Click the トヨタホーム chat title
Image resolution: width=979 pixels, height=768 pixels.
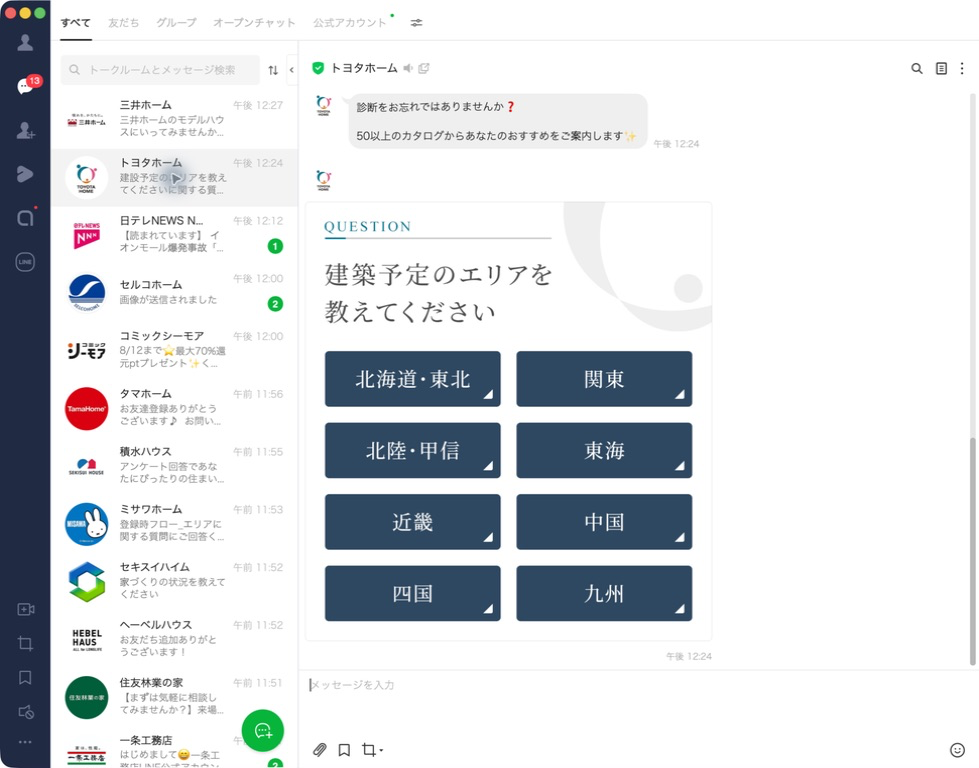[364, 68]
